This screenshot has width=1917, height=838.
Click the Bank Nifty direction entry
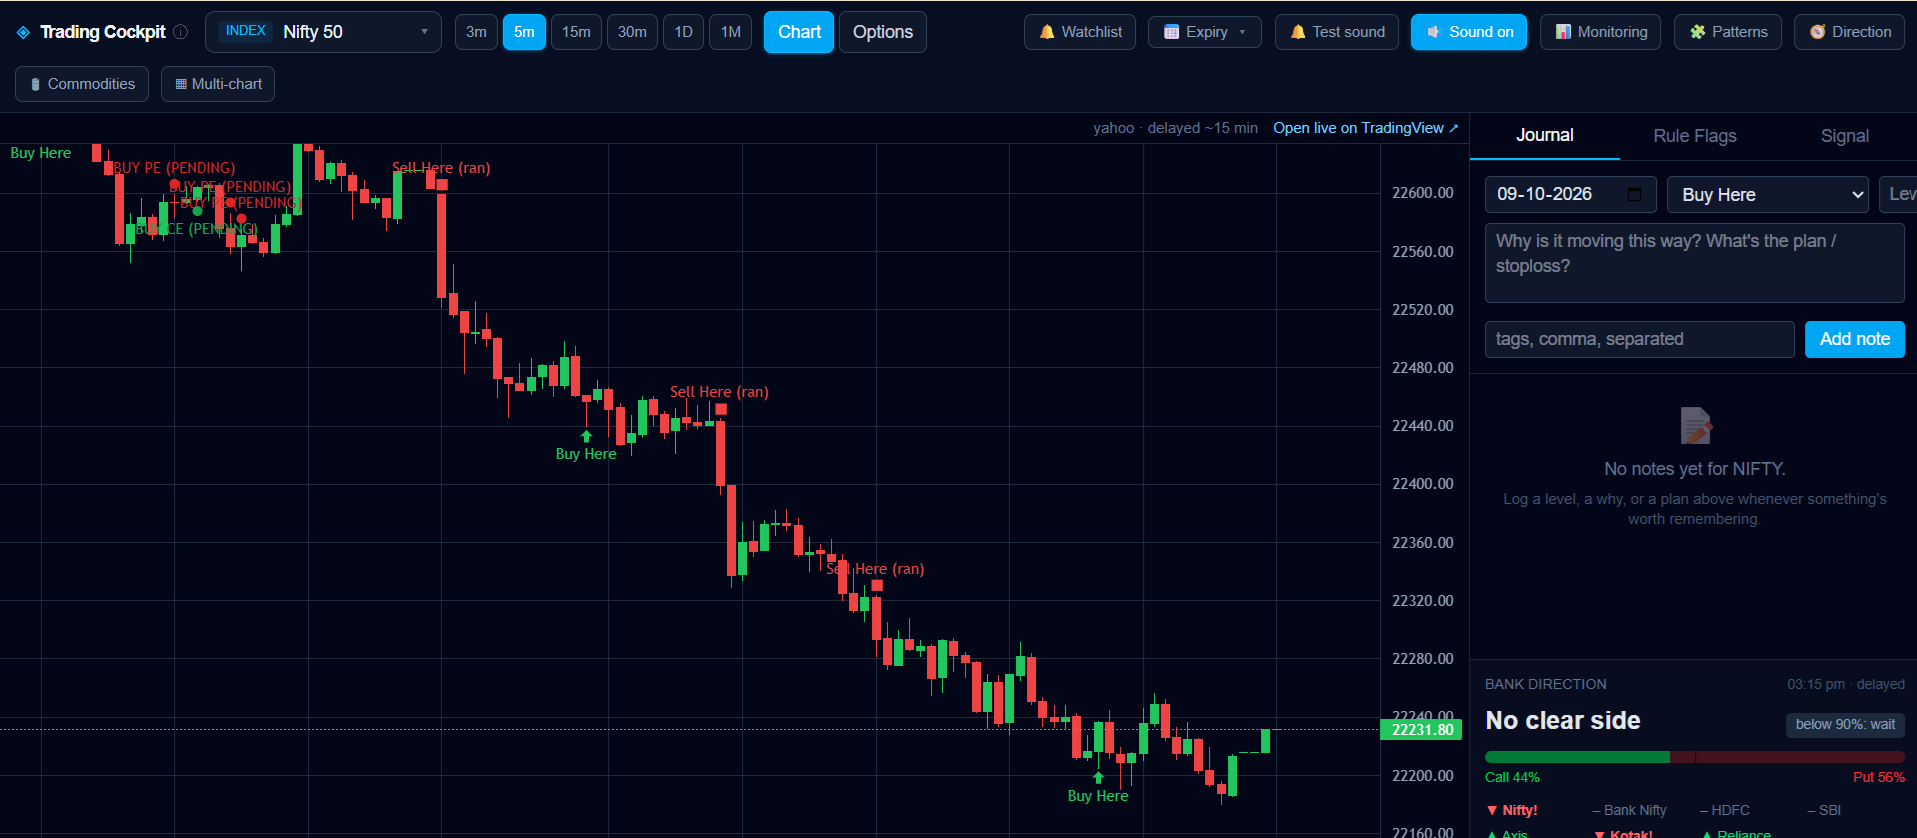(1629, 810)
